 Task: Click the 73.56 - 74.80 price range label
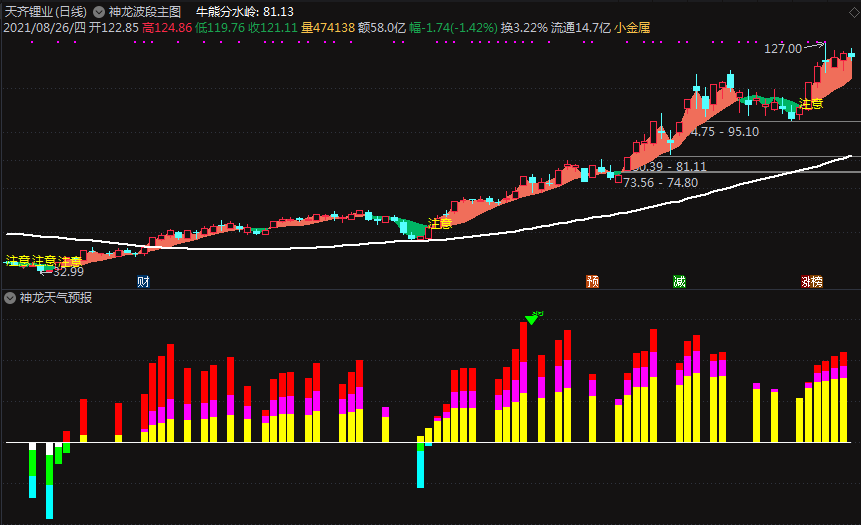point(661,183)
